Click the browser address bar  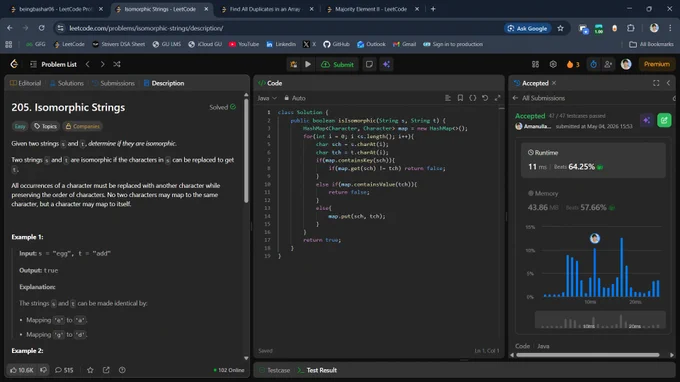click(278, 28)
